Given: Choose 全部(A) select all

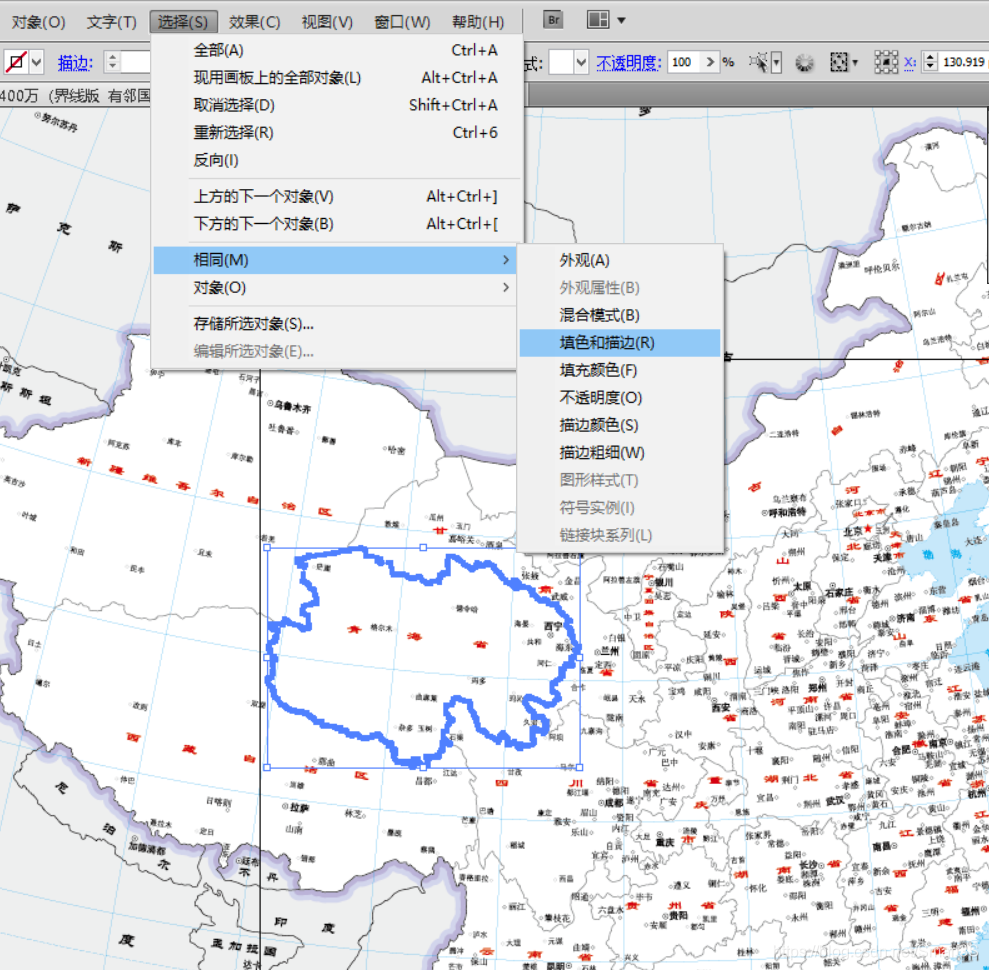Looking at the screenshot, I should [337, 50].
